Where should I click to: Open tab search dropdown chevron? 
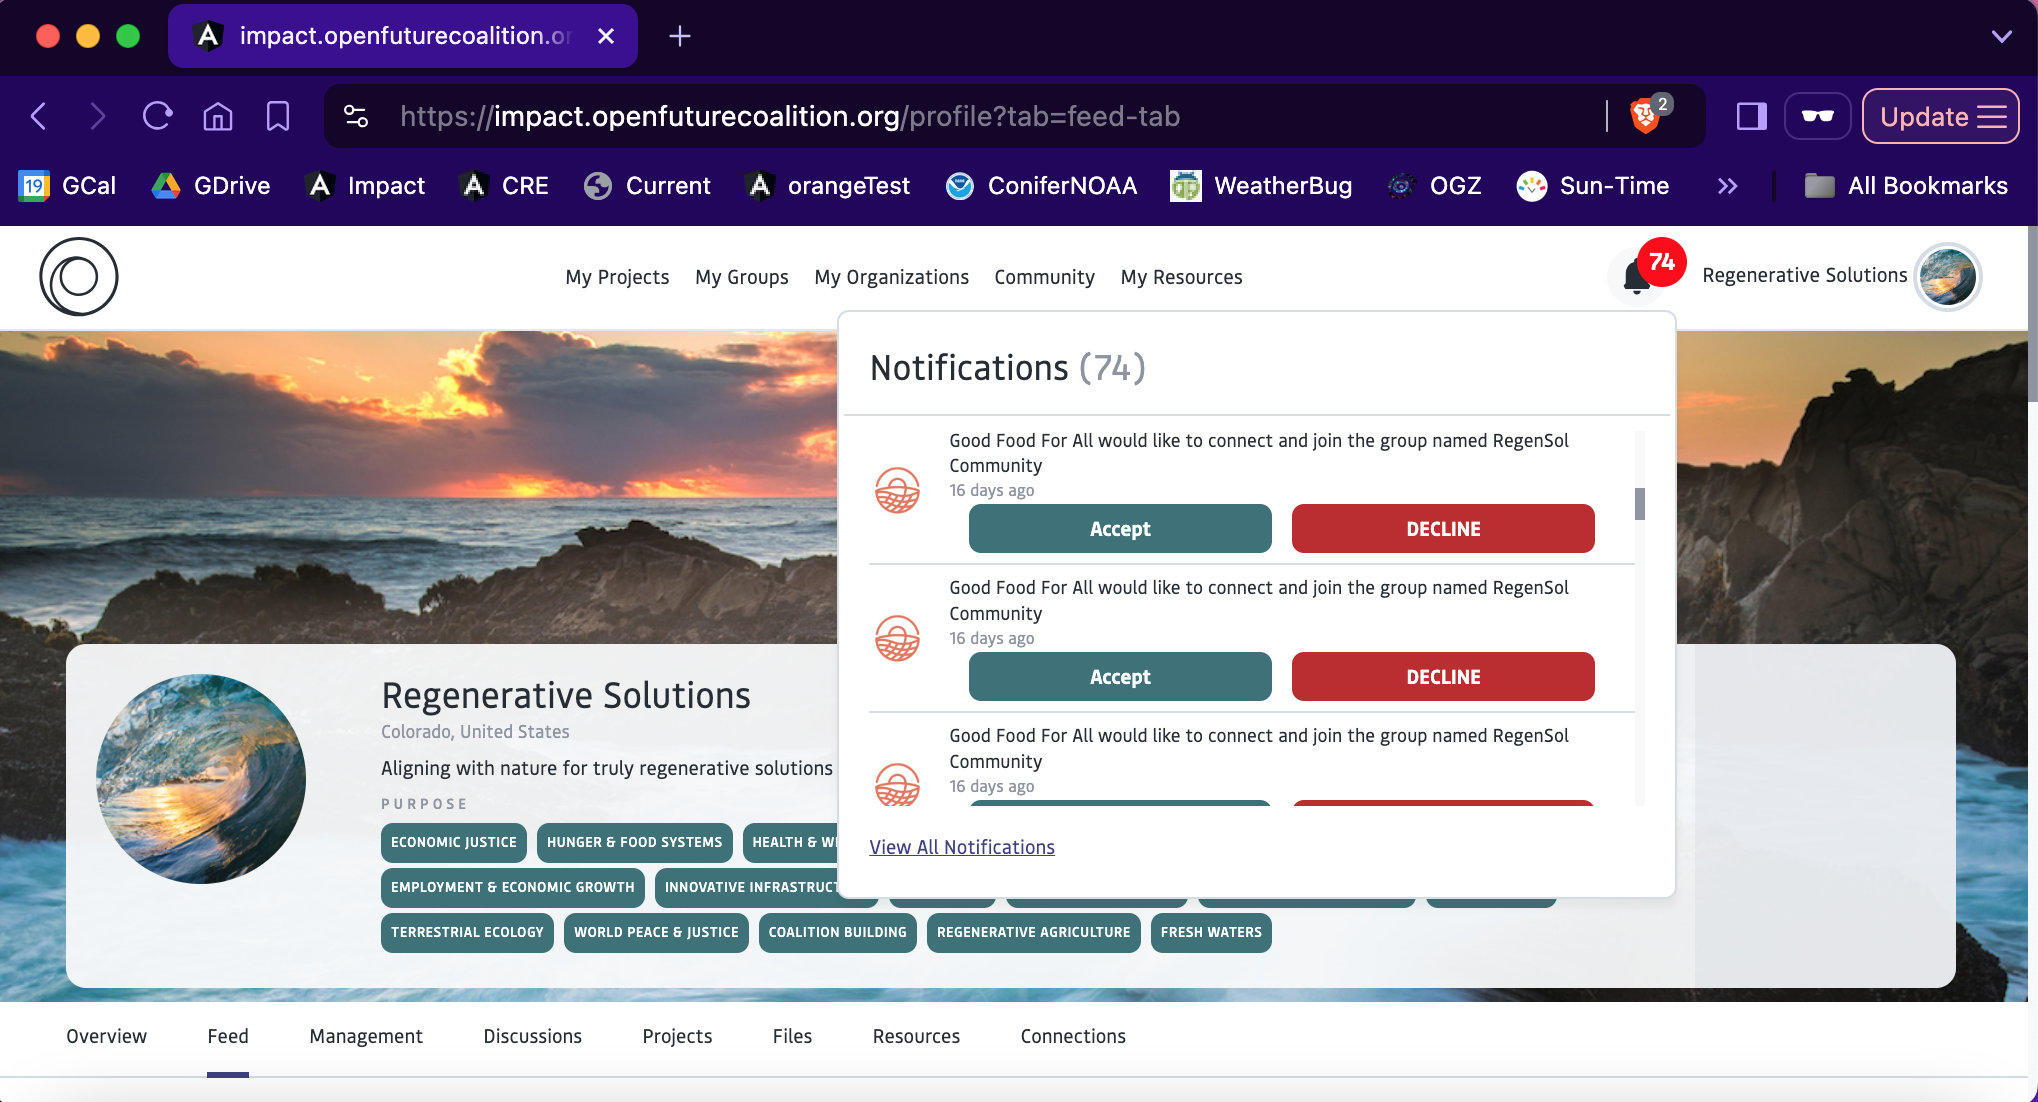(2001, 36)
